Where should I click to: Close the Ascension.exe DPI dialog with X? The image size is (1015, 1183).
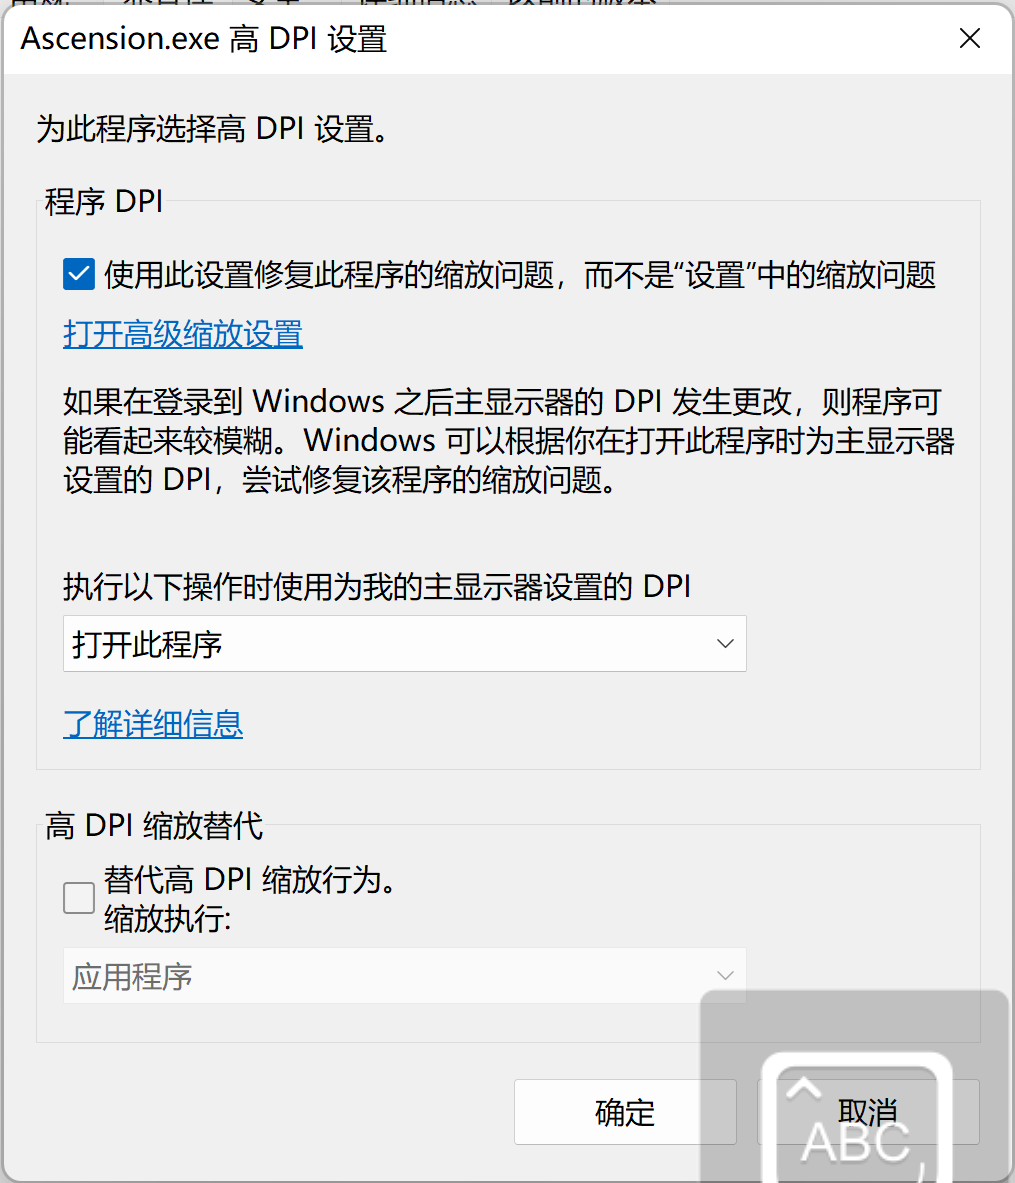tap(970, 38)
